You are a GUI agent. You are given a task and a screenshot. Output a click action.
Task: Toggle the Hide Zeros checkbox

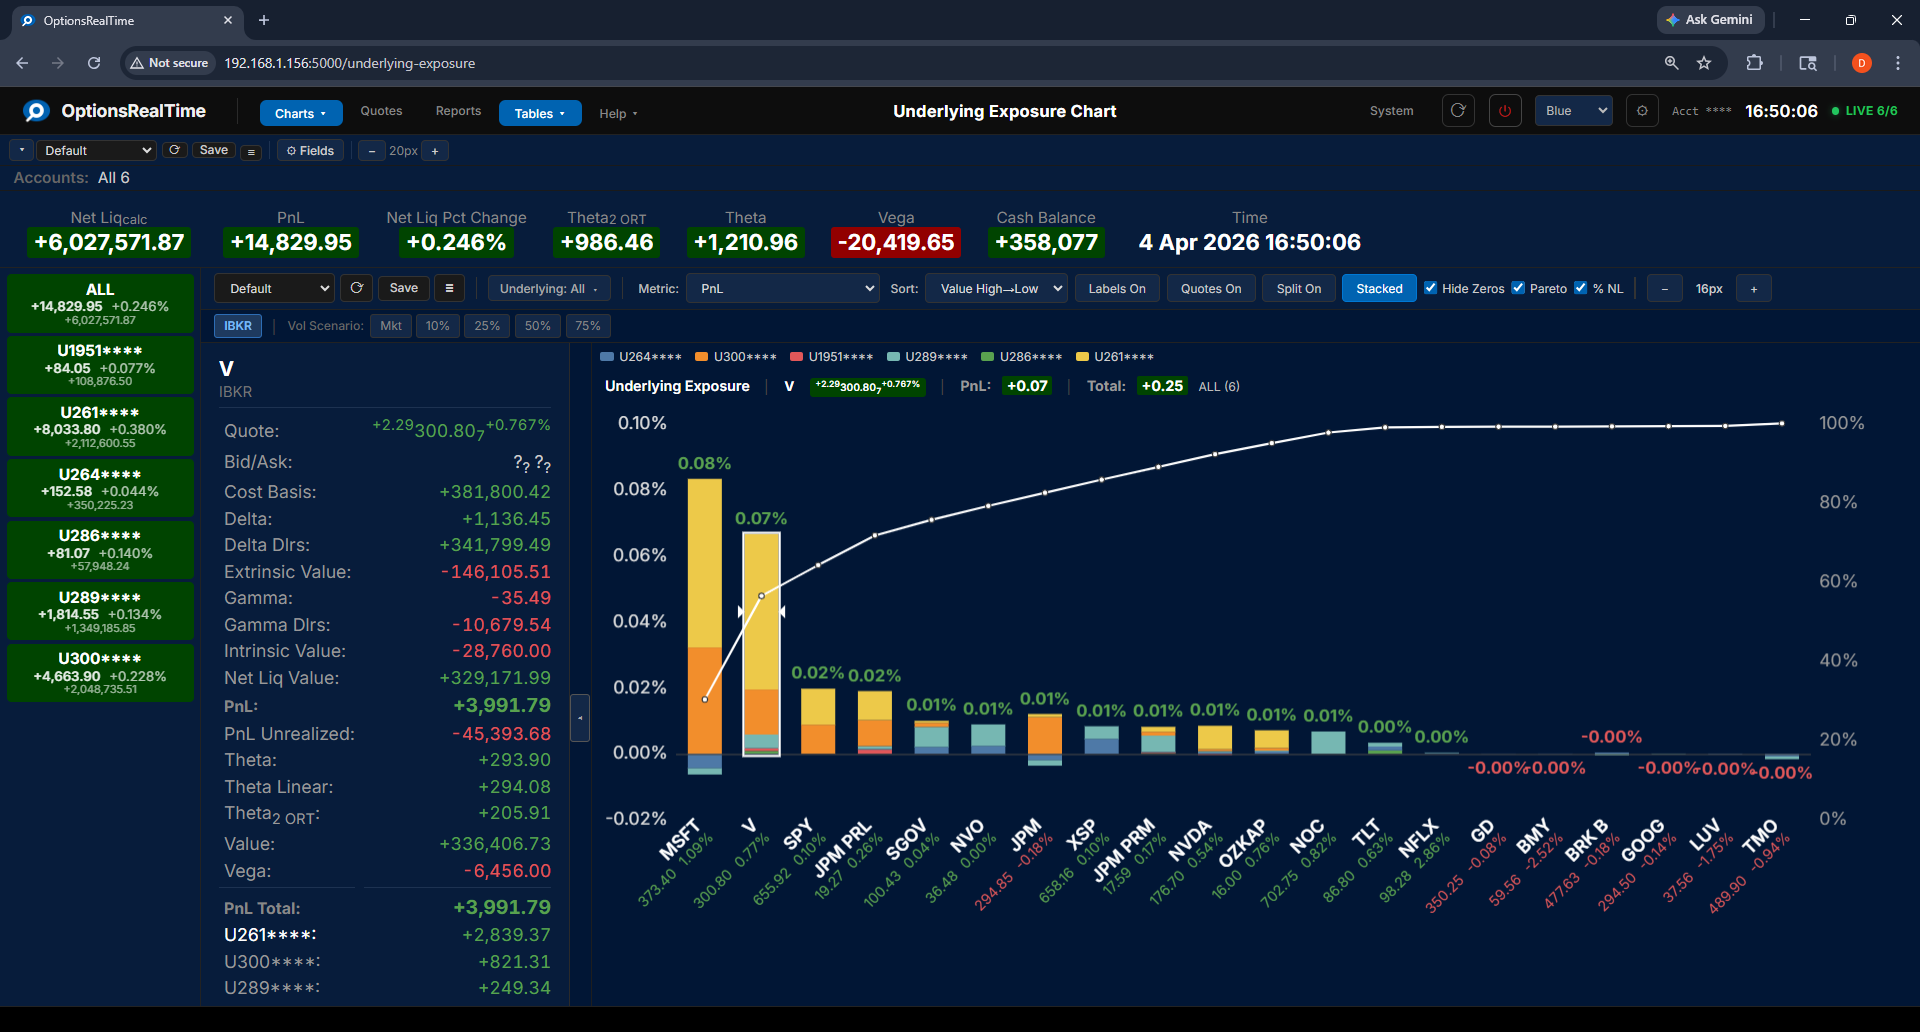[1430, 288]
